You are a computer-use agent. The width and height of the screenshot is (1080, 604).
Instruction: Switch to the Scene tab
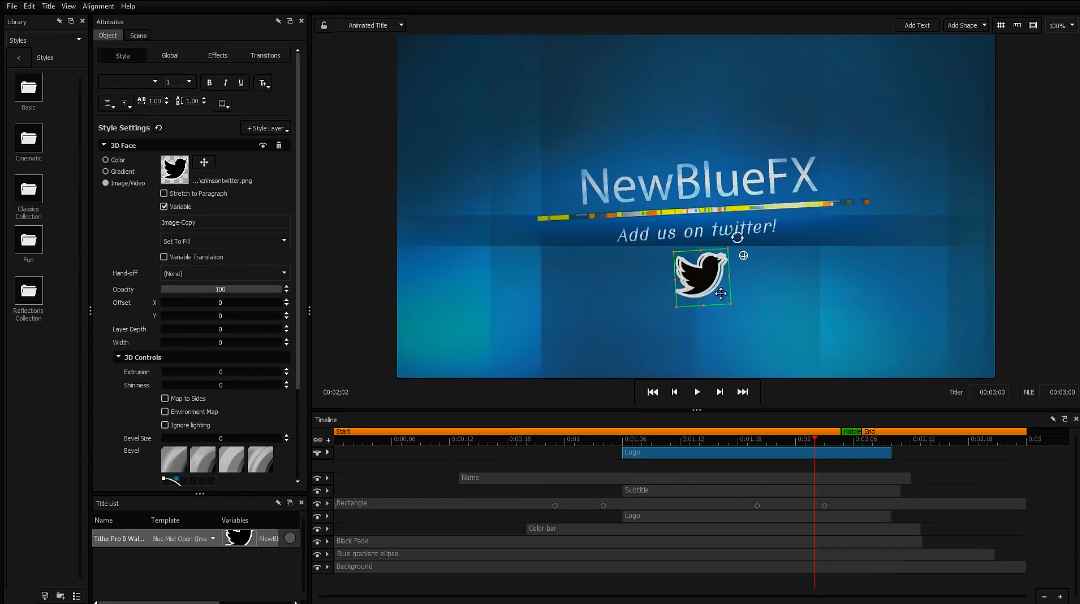tap(138, 36)
